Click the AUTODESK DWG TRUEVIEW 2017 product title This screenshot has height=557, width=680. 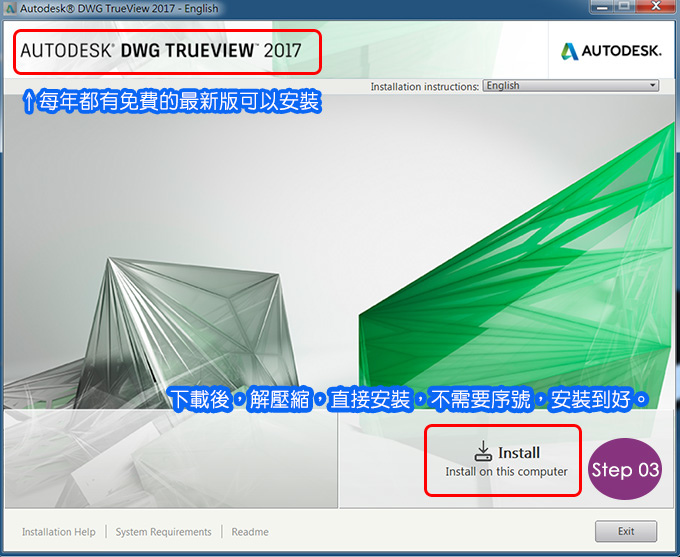(160, 51)
